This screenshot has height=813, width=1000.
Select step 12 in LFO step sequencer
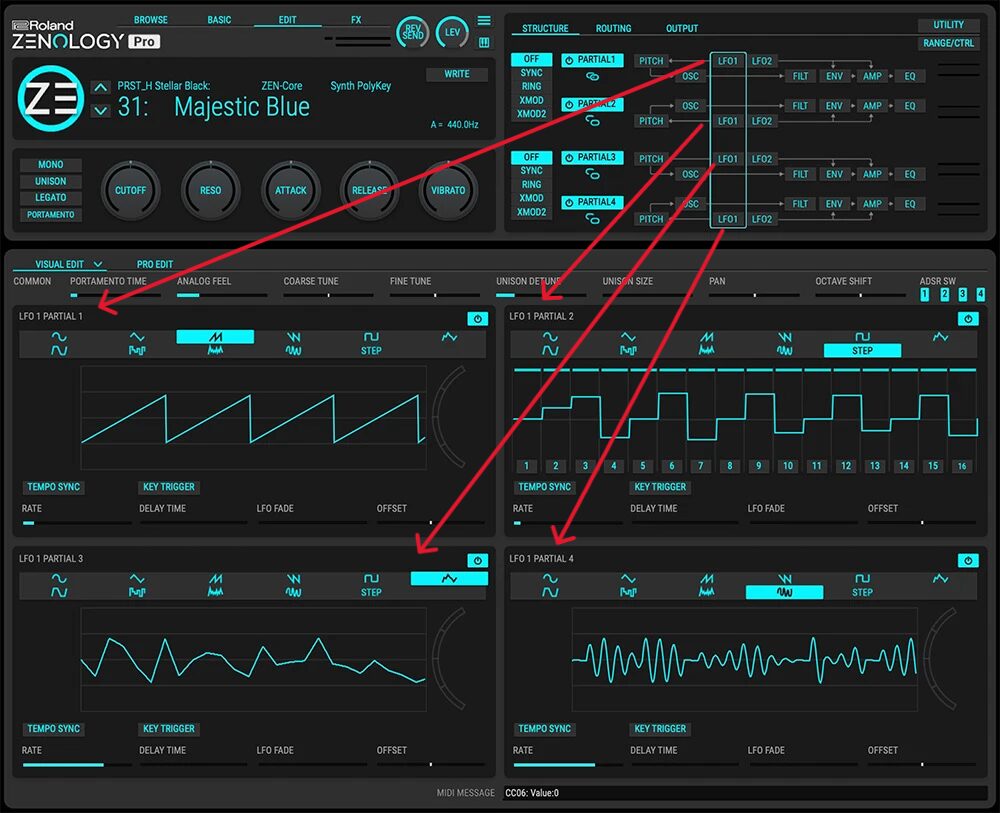[x=846, y=465]
